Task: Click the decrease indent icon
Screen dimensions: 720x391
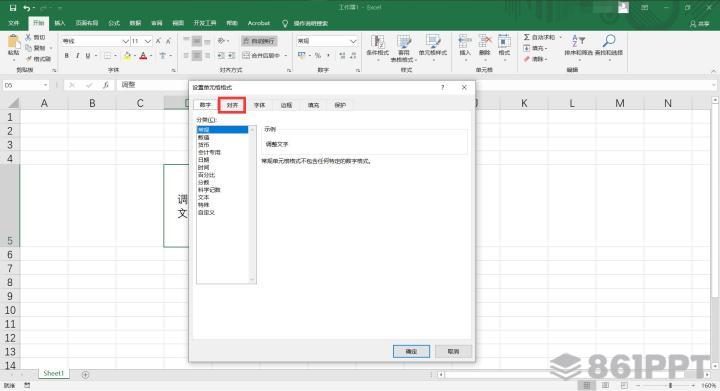Action: click(220, 56)
